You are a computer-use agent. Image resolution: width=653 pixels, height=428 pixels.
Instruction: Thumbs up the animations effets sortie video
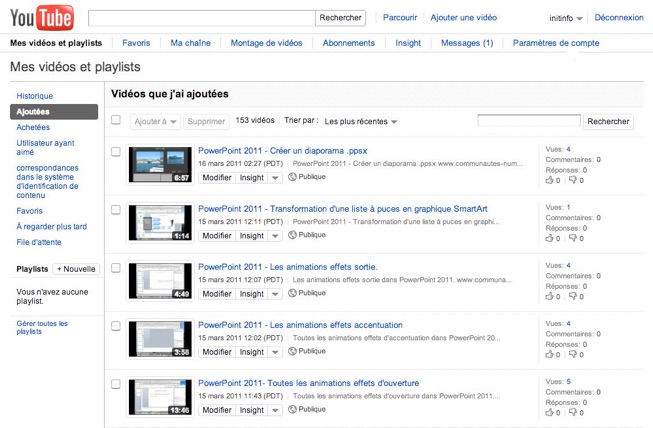pos(549,296)
